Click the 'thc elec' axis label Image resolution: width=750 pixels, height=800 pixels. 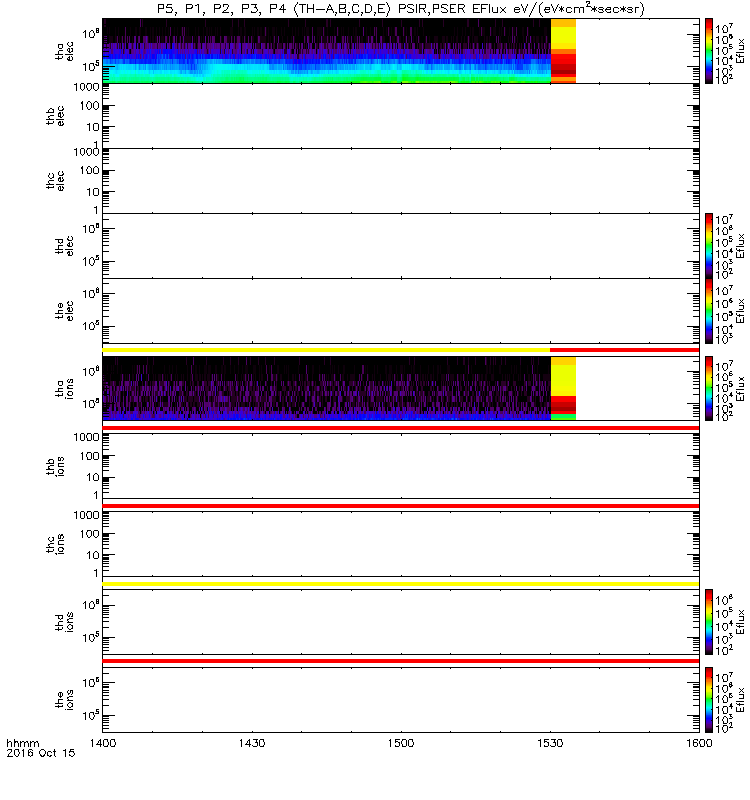(55, 181)
